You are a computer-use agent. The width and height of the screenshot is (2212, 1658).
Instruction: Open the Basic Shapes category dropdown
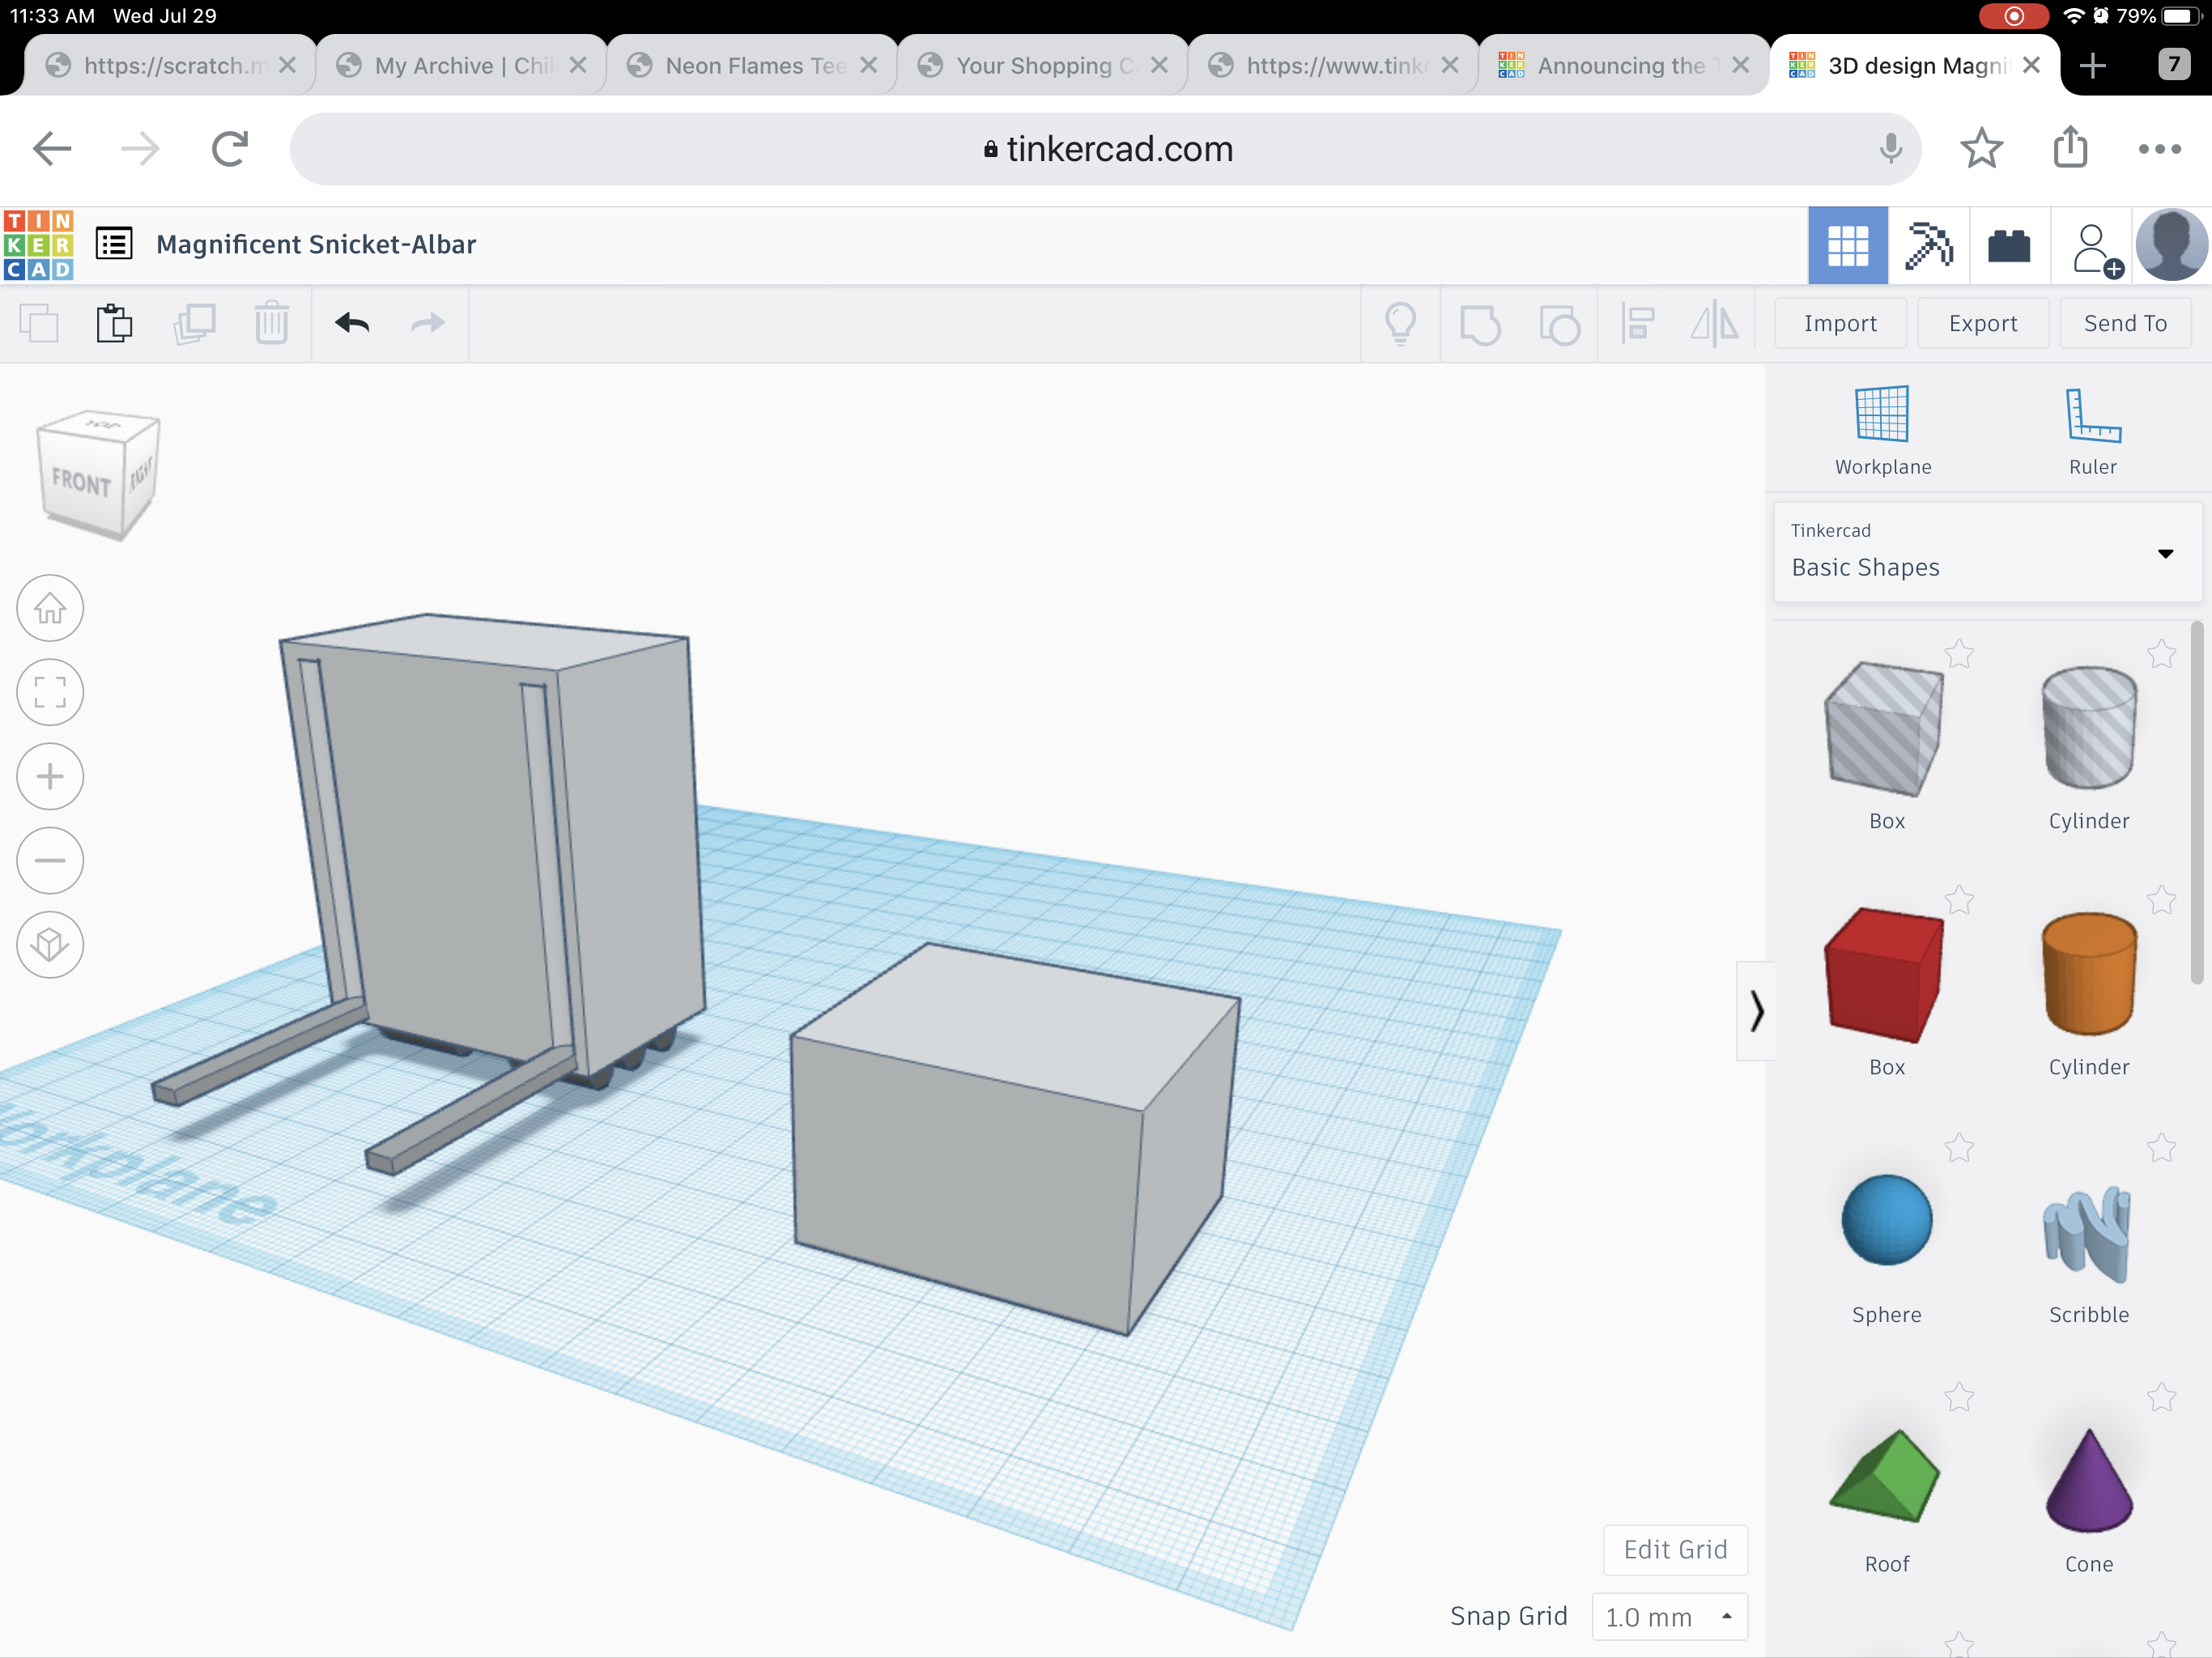1986,552
